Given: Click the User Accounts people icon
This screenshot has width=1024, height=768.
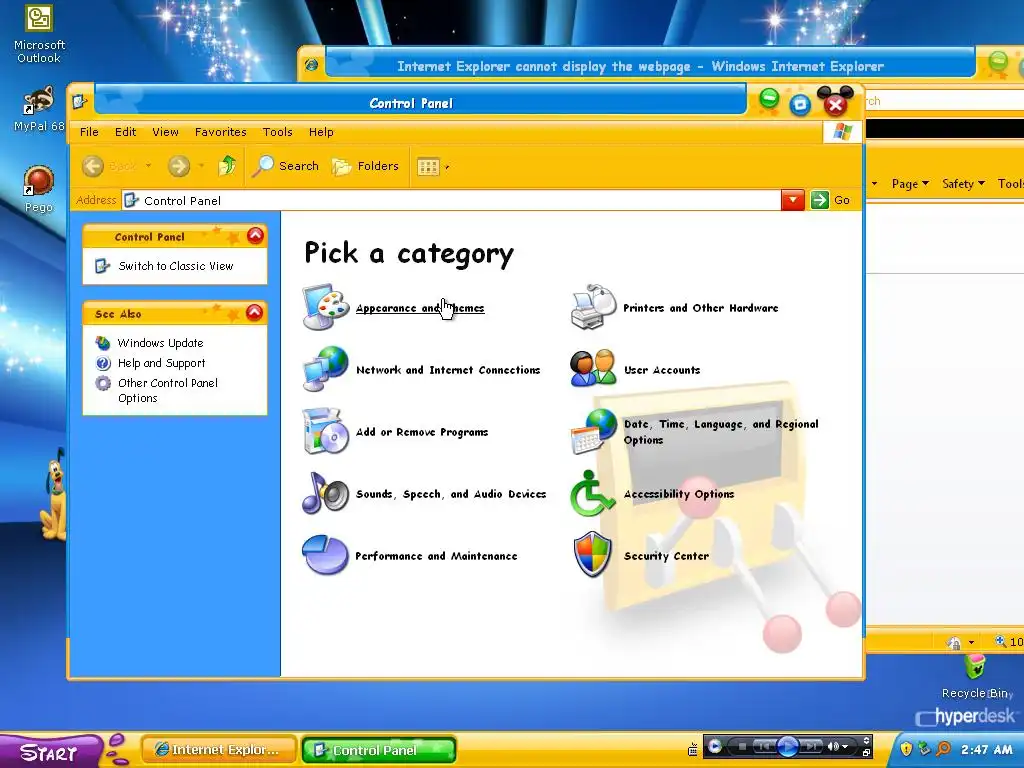Looking at the screenshot, I should (x=594, y=369).
